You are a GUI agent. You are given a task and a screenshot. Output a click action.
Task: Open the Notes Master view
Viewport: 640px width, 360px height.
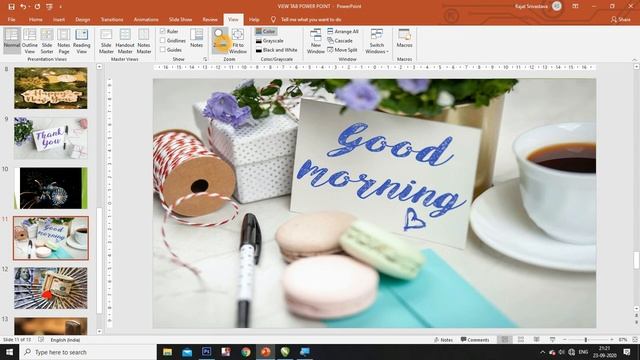(144, 41)
